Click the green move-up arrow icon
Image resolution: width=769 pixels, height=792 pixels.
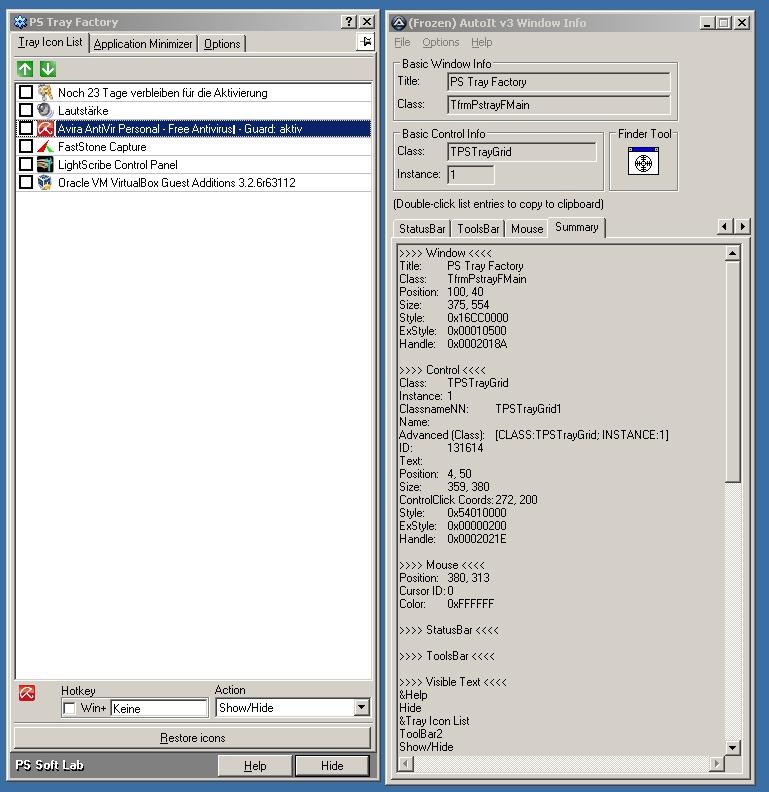point(26,69)
